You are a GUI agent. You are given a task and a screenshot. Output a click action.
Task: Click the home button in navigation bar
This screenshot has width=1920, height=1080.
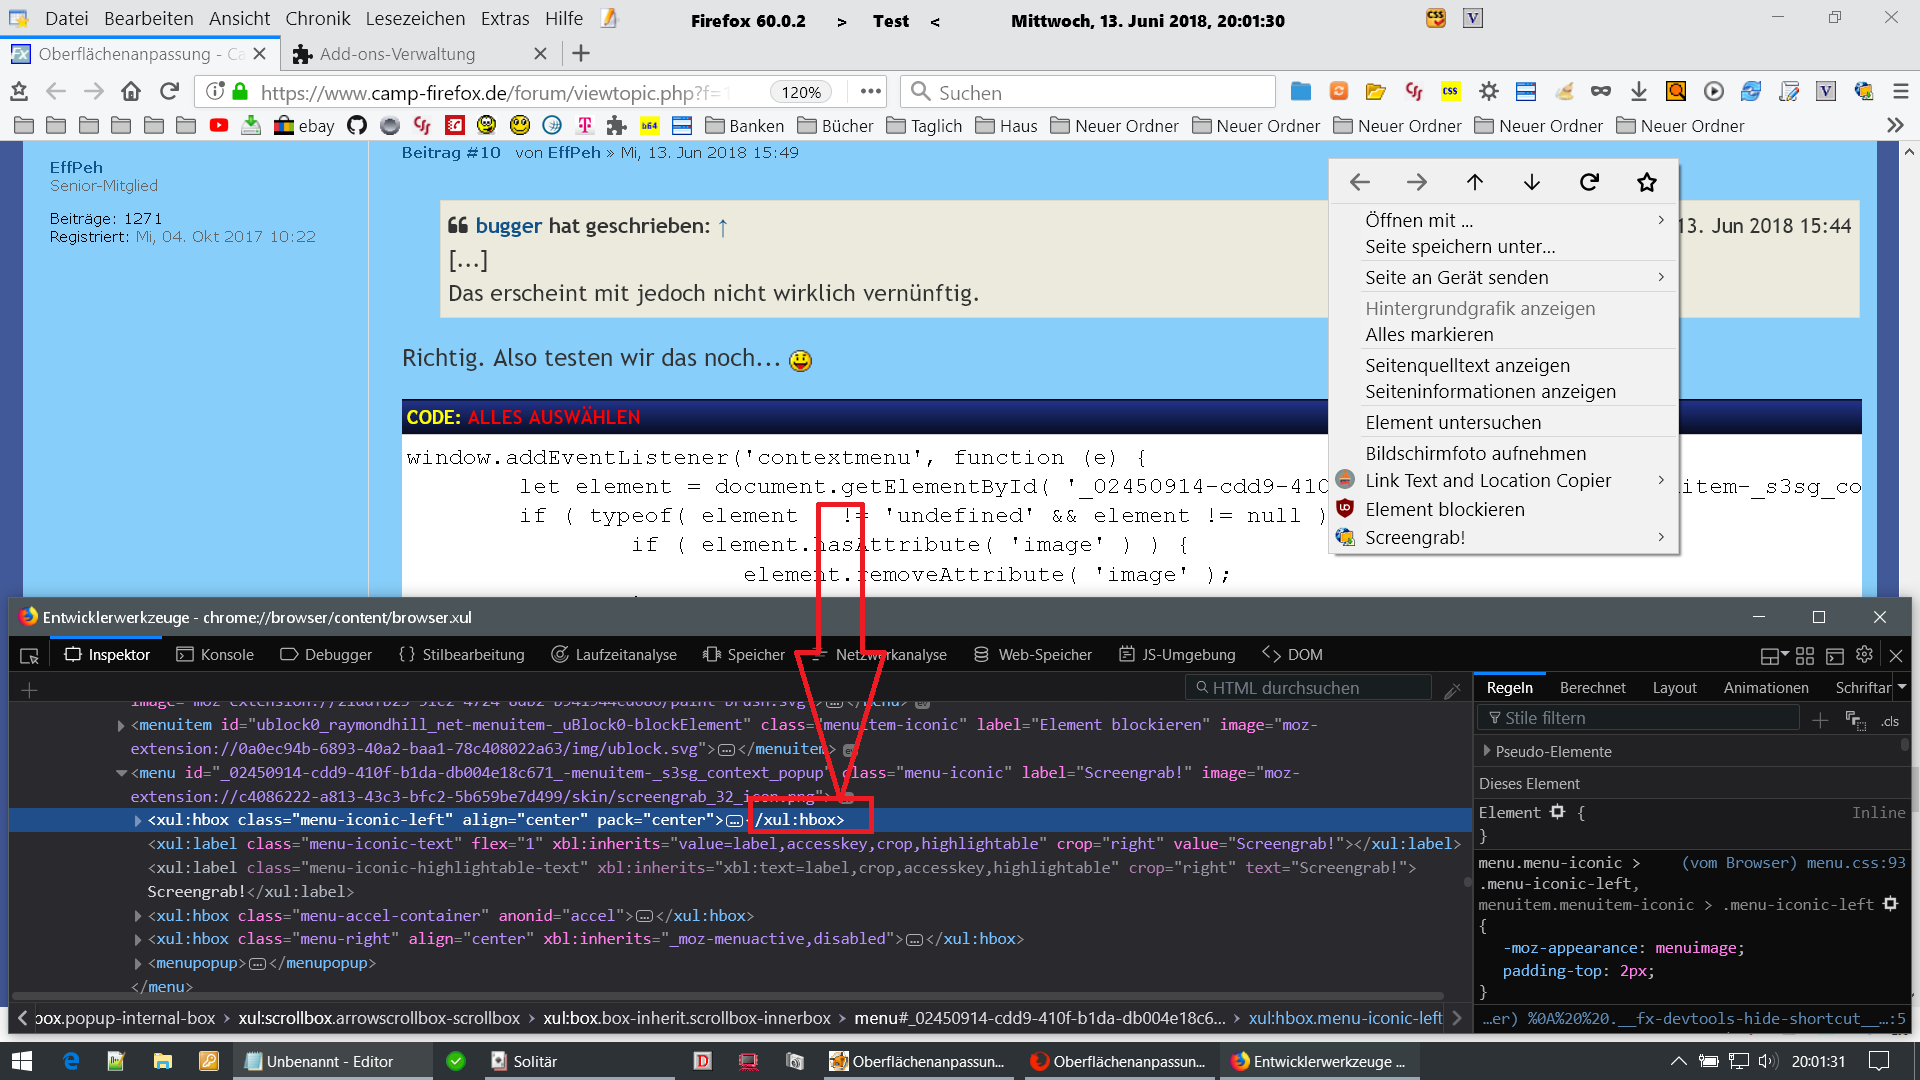(x=131, y=92)
